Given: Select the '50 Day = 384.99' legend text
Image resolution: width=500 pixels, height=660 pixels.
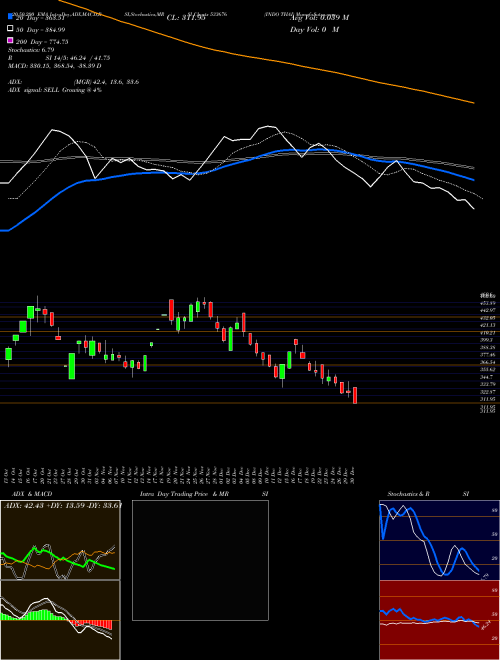Looking at the screenshot, I should (x=40, y=29).
